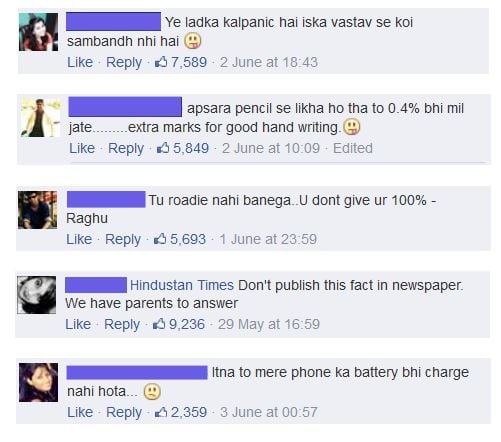
Task: Open profile picture of the phone battery commenter
Action: pyautogui.click(x=38, y=382)
